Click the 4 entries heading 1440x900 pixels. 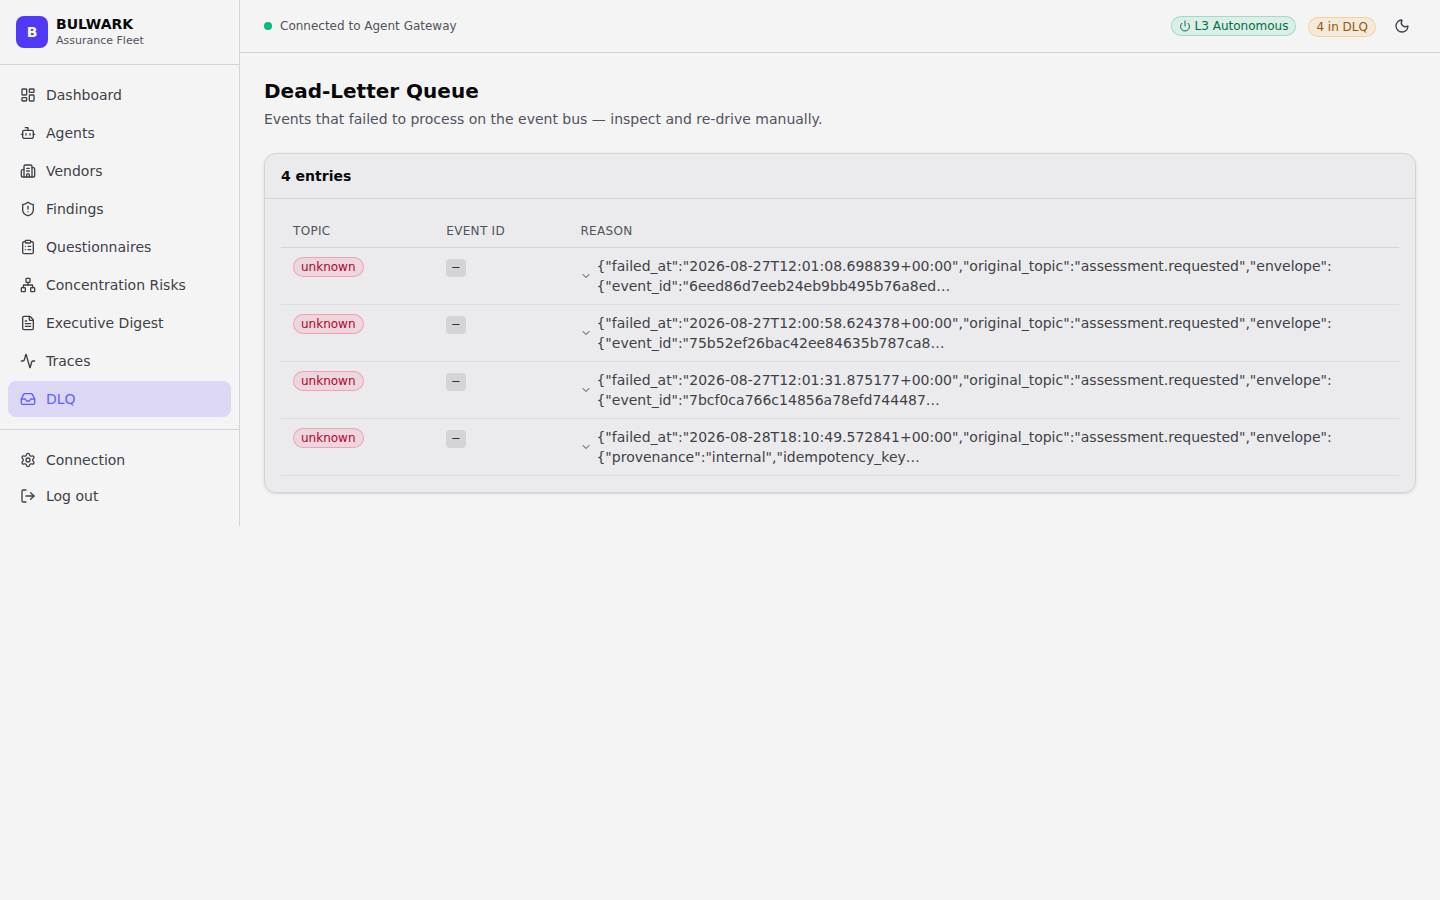(x=316, y=176)
